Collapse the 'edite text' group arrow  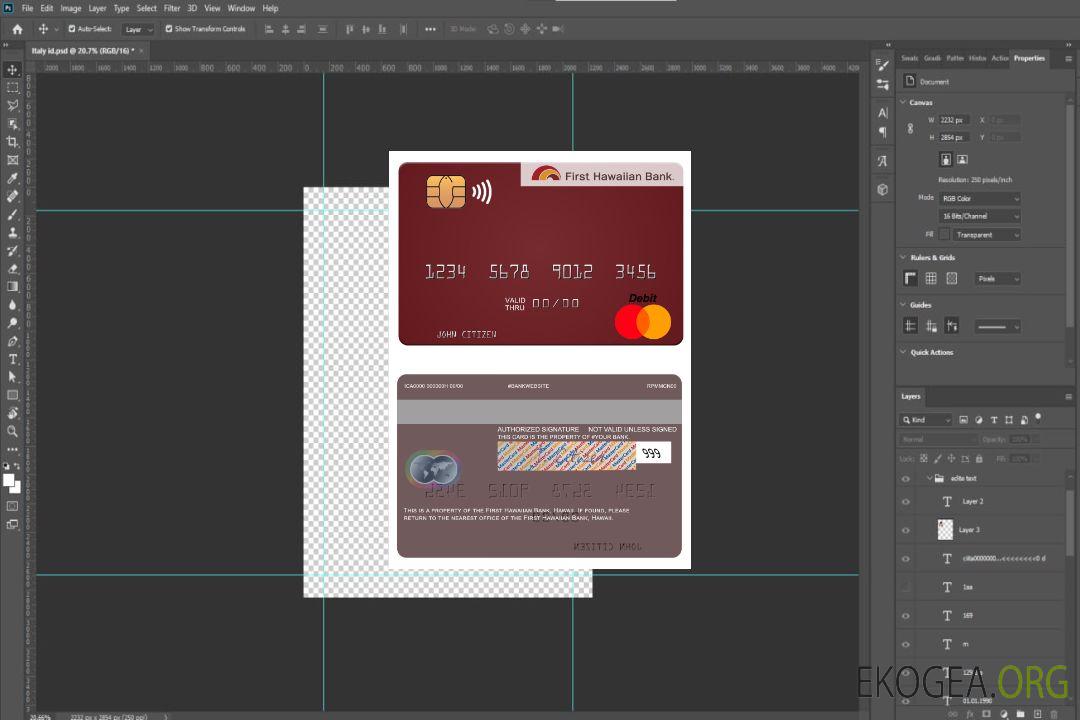pyautogui.click(x=928, y=478)
